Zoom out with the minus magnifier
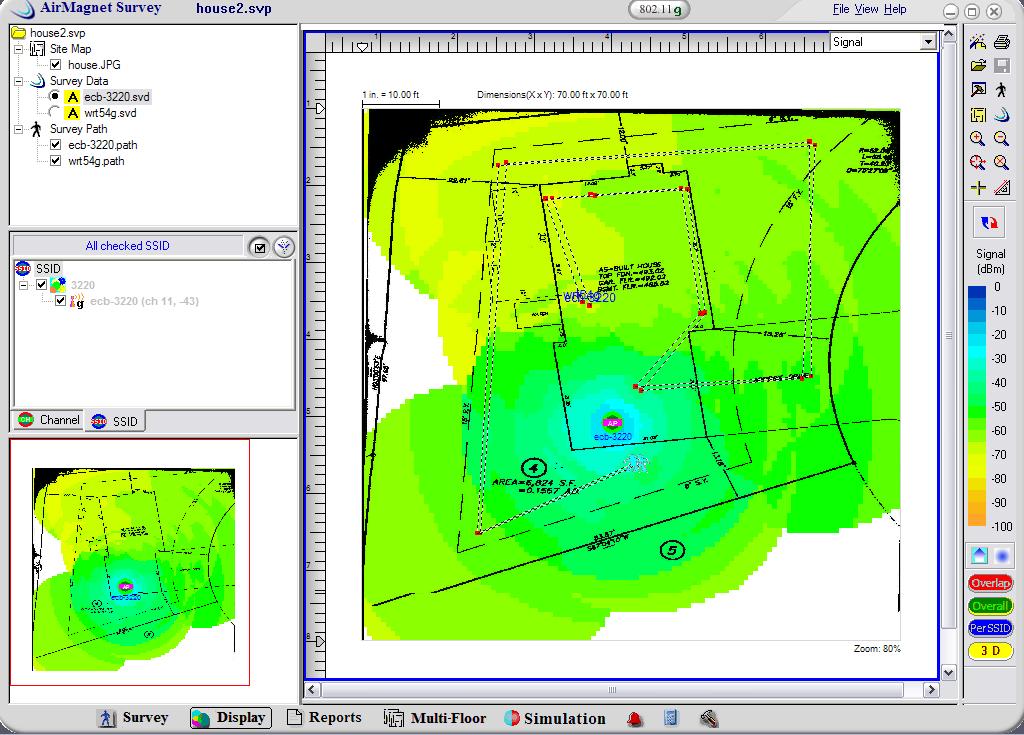Viewport: 1024px width, 735px height. click(1002, 139)
